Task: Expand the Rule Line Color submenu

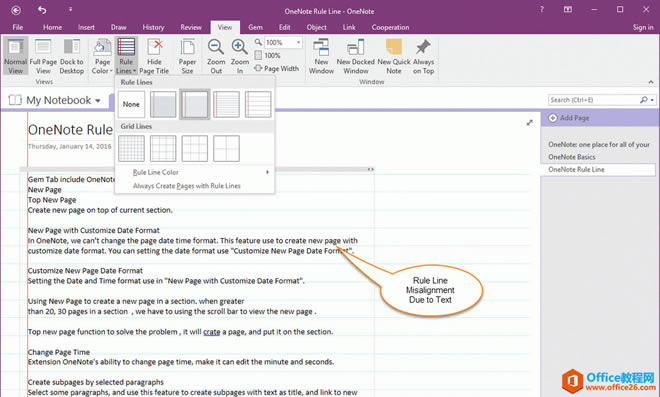Action: (x=194, y=172)
